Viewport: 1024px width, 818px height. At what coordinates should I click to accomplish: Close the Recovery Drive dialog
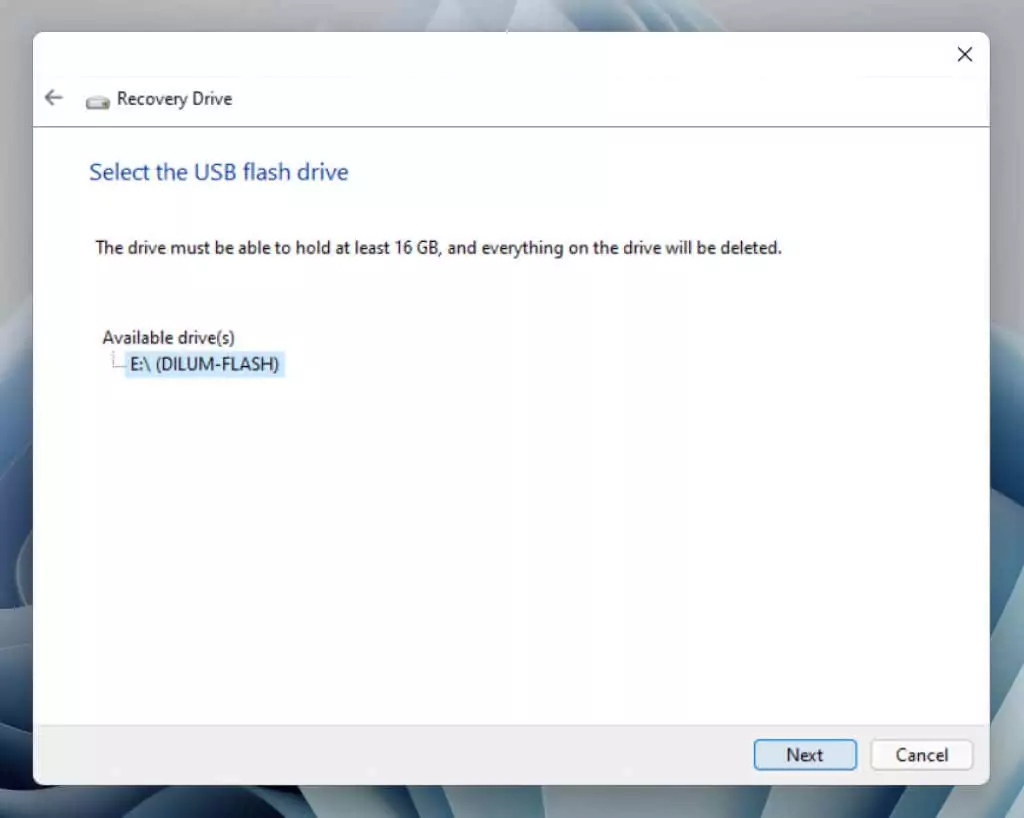965,54
